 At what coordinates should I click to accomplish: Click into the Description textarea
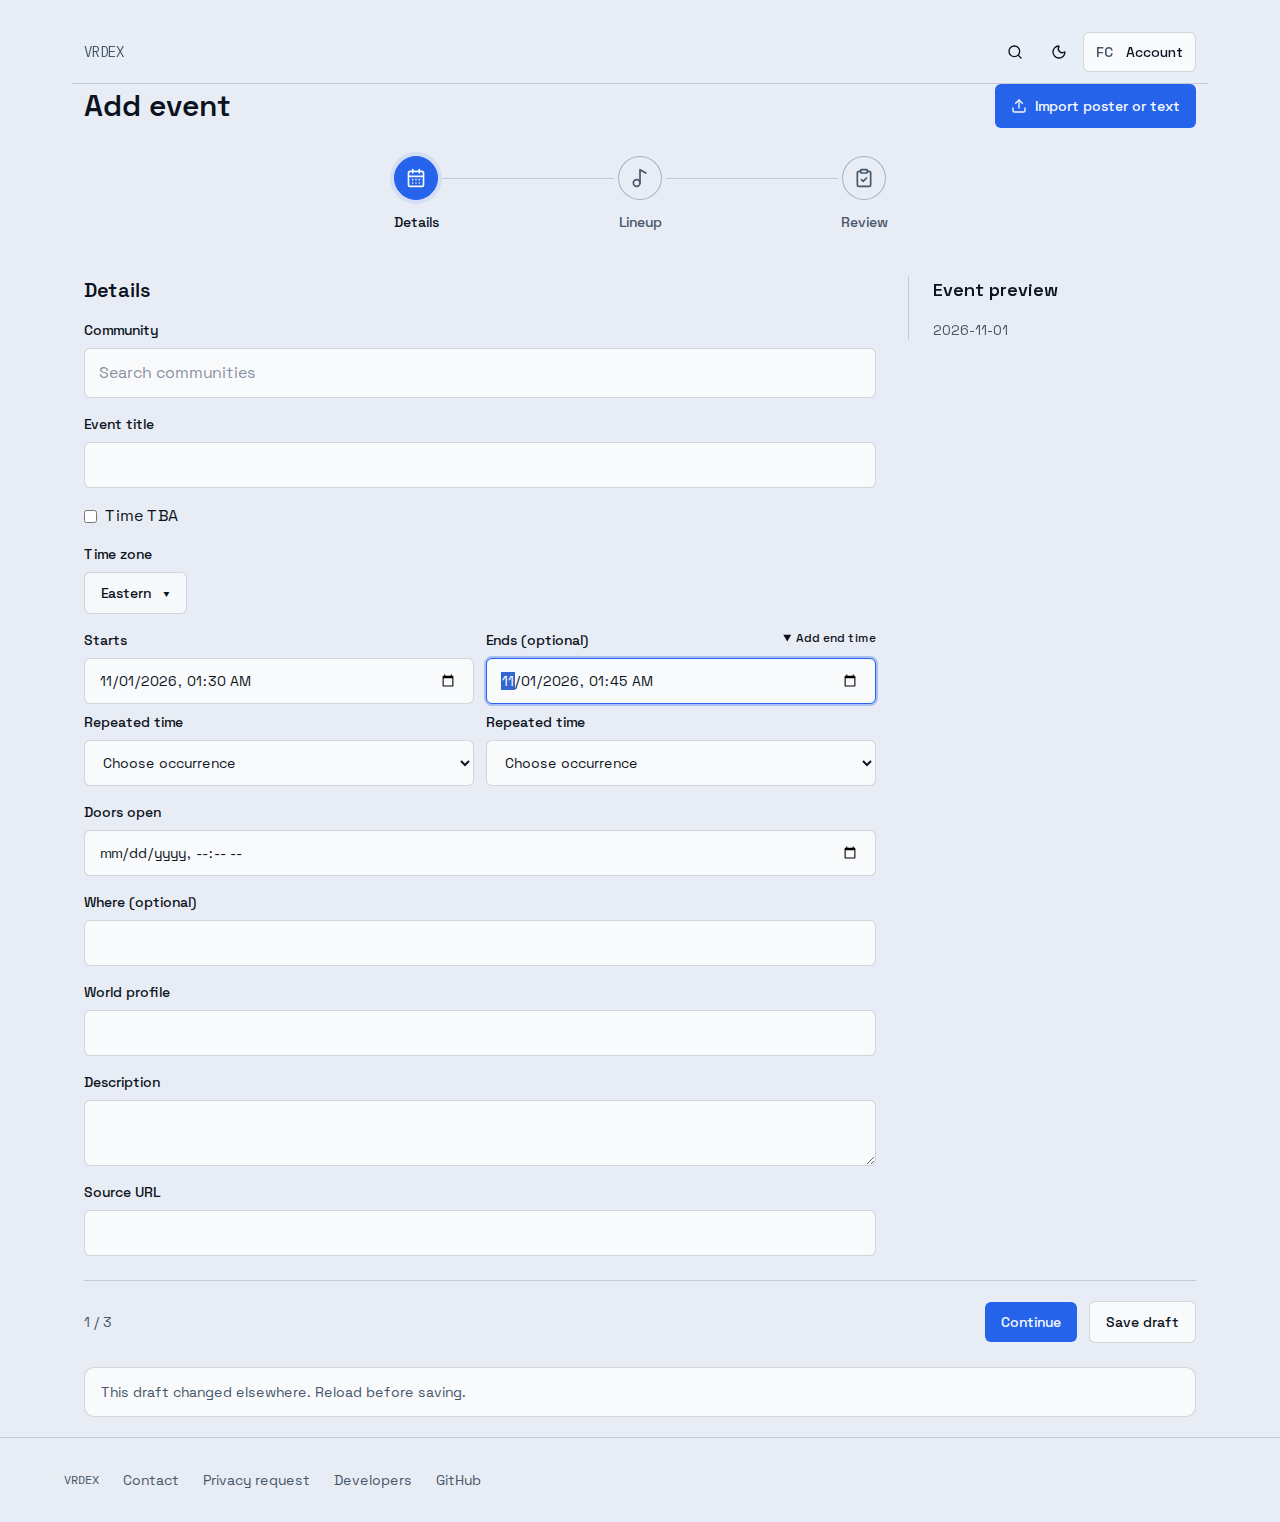point(480,1133)
